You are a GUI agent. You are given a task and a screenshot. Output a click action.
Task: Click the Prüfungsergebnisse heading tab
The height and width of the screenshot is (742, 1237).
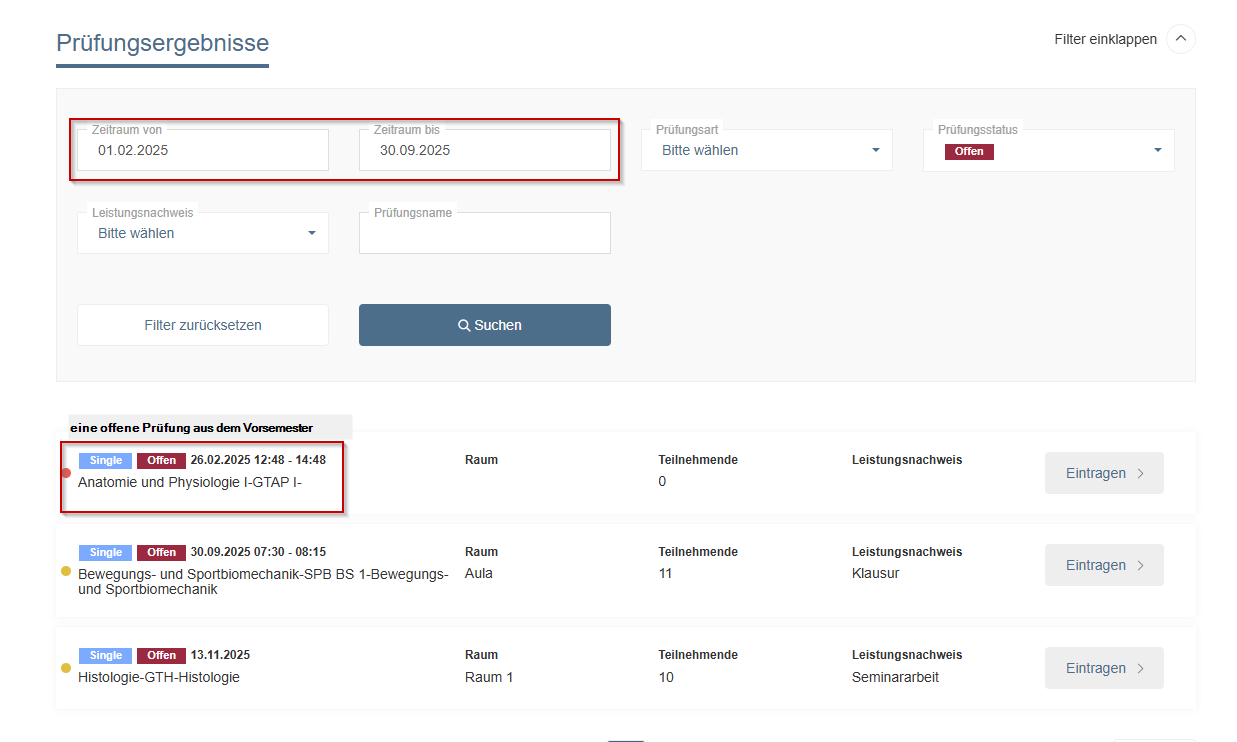point(162,43)
